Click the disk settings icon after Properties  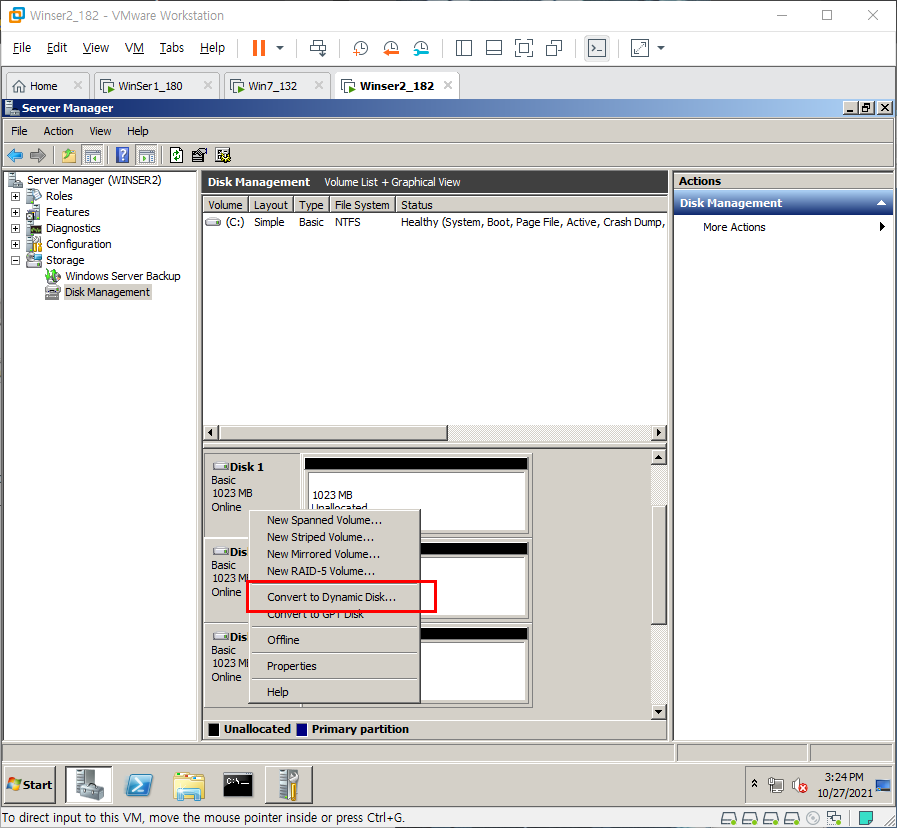223,155
